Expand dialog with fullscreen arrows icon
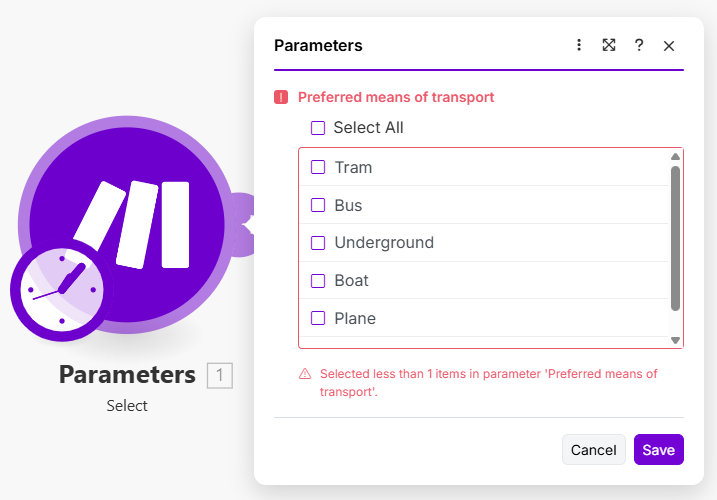717x500 pixels. pos(608,45)
